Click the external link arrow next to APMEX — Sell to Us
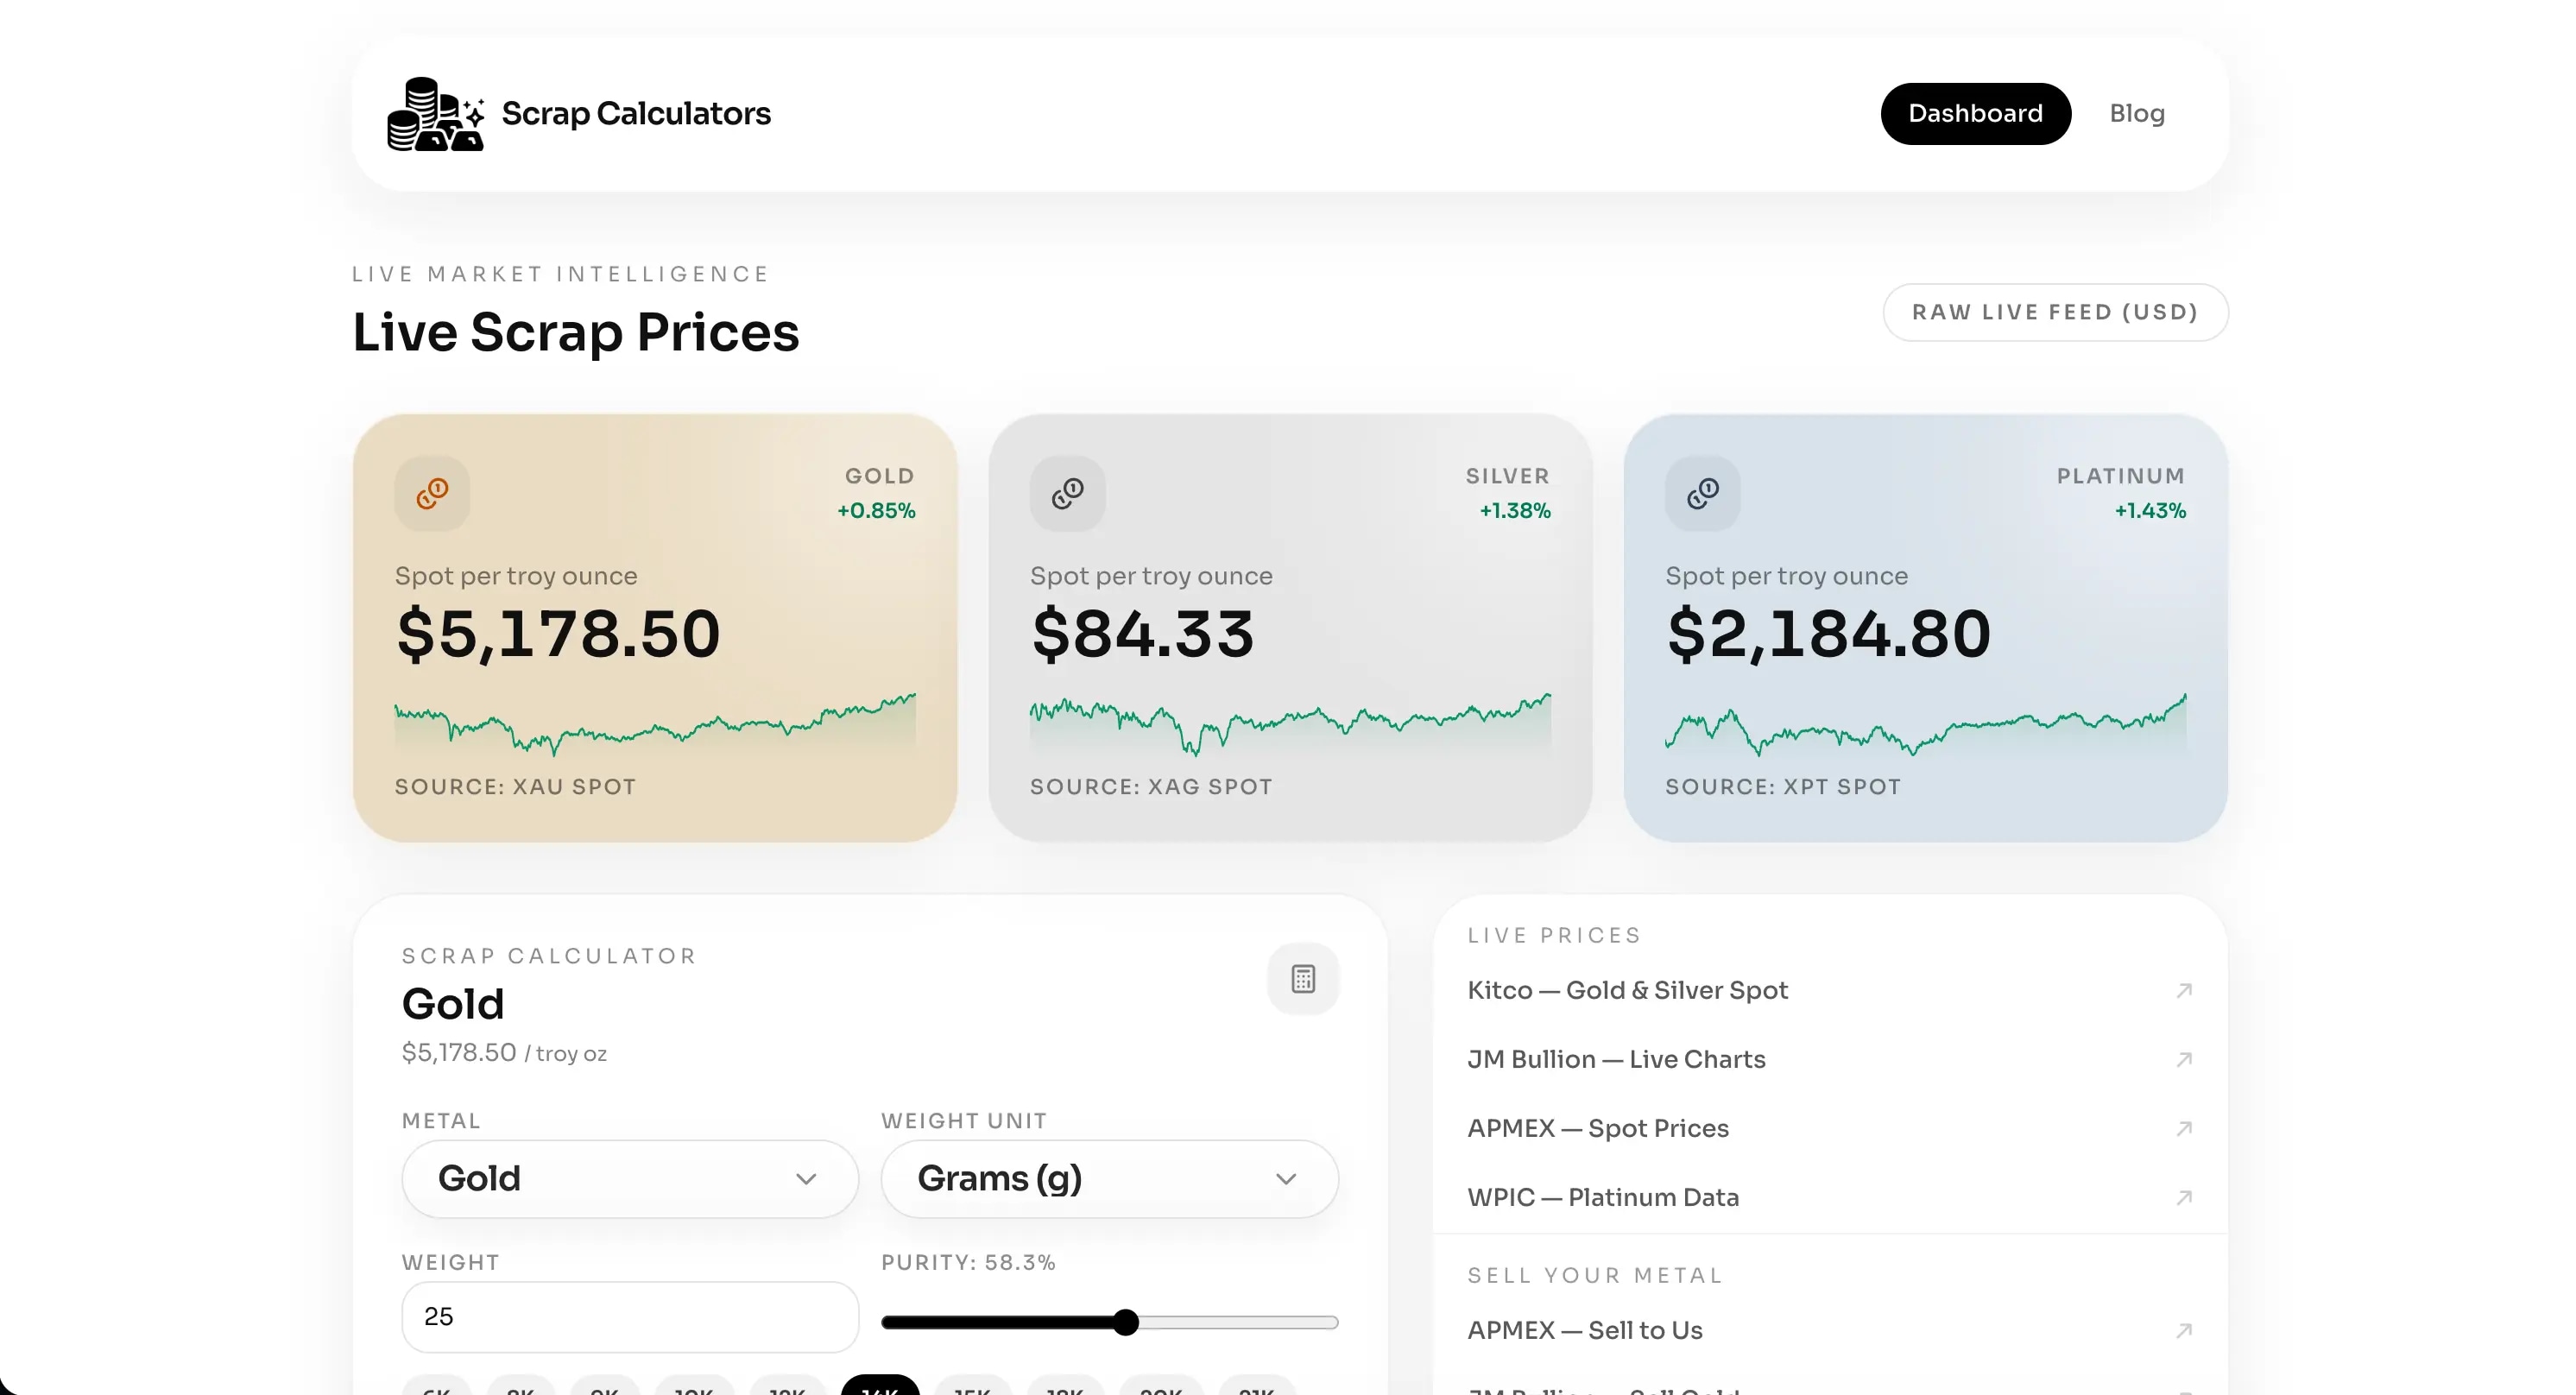This screenshot has height=1395, width=2576. pyautogui.click(x=2185, y=1330)
